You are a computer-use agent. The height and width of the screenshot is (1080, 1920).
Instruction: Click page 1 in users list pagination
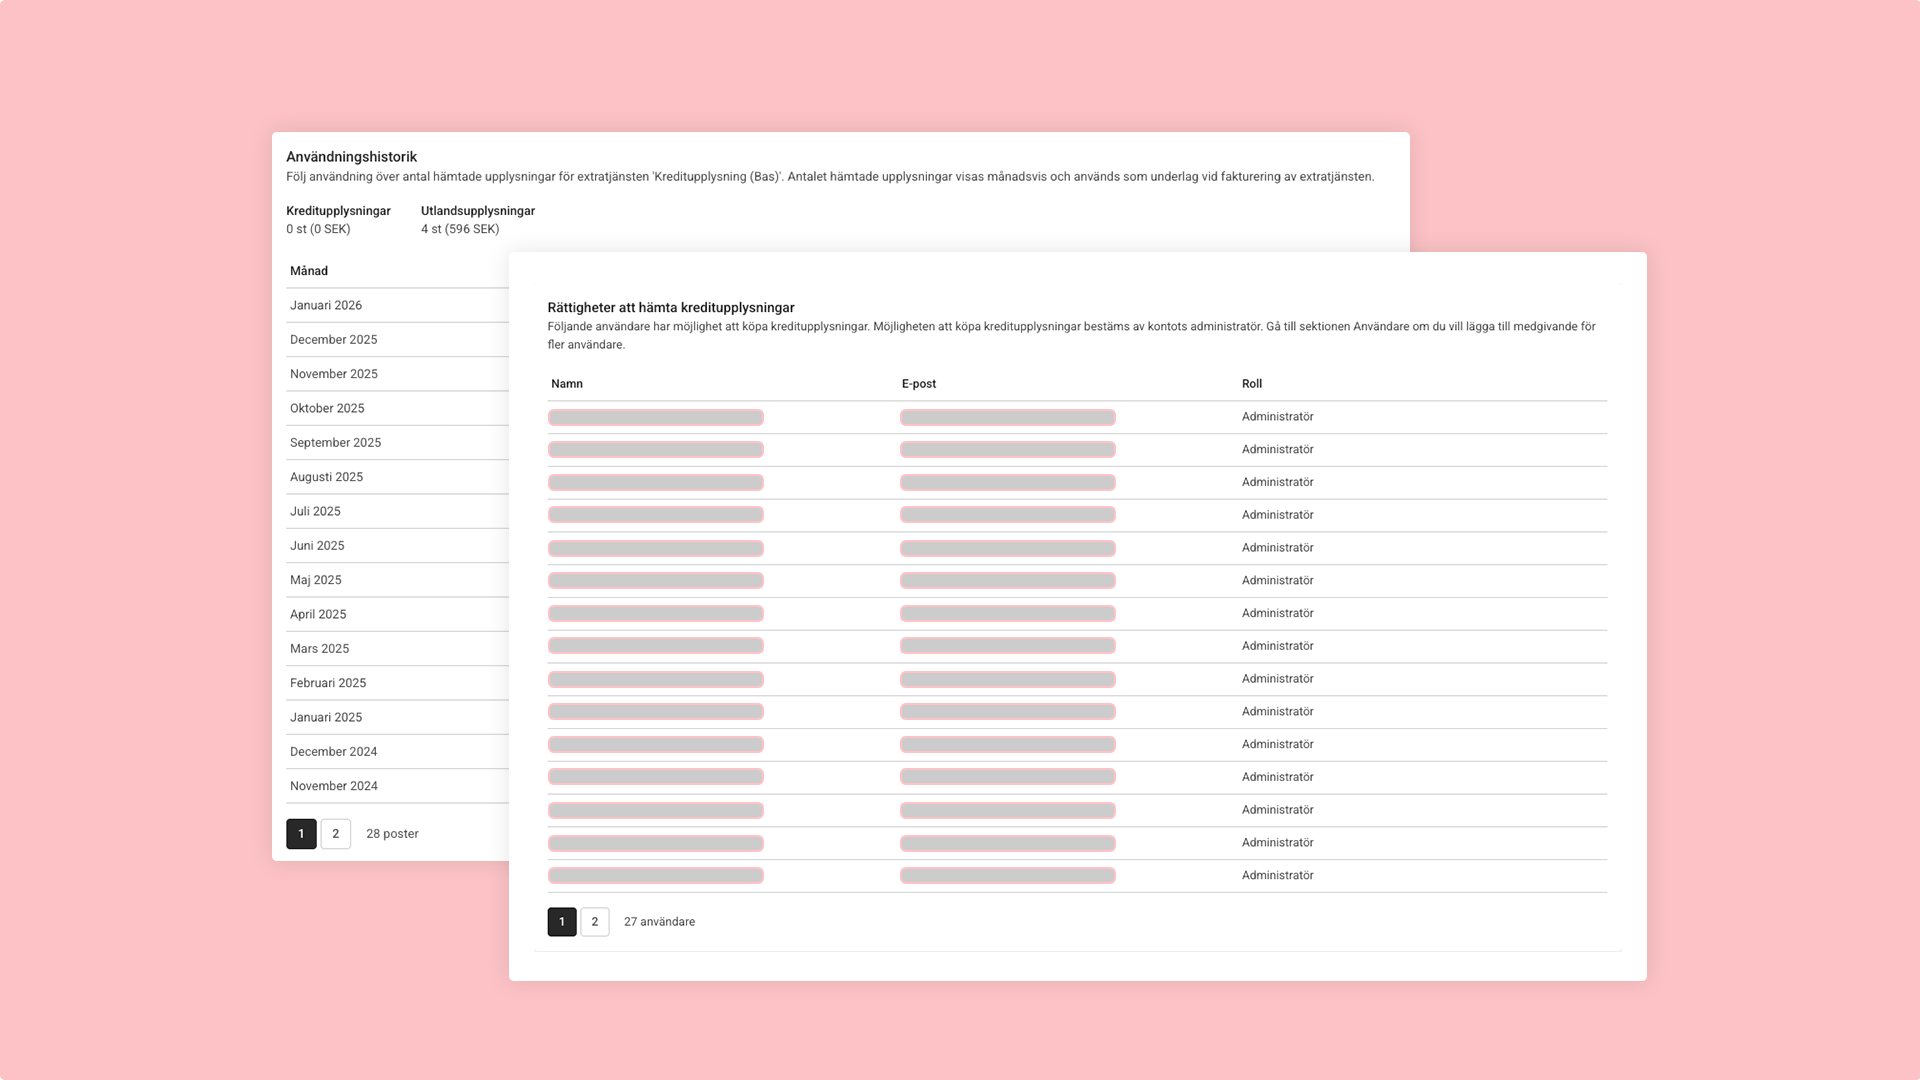coord(562,922)
